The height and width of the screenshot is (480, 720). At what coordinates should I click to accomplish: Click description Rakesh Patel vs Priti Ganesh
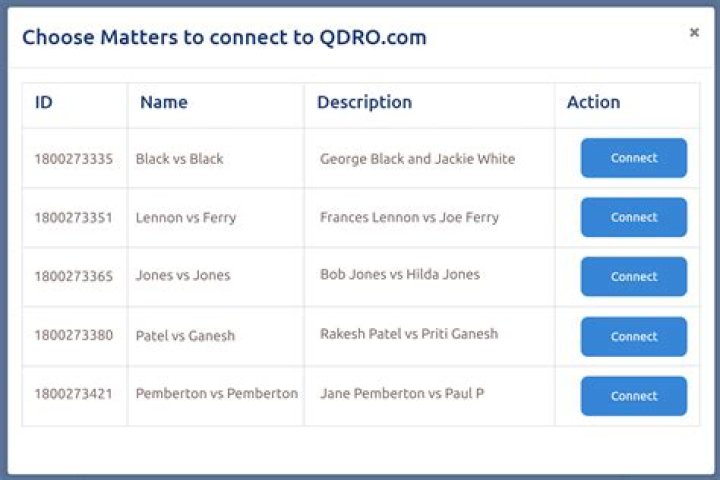pos(408,334)
